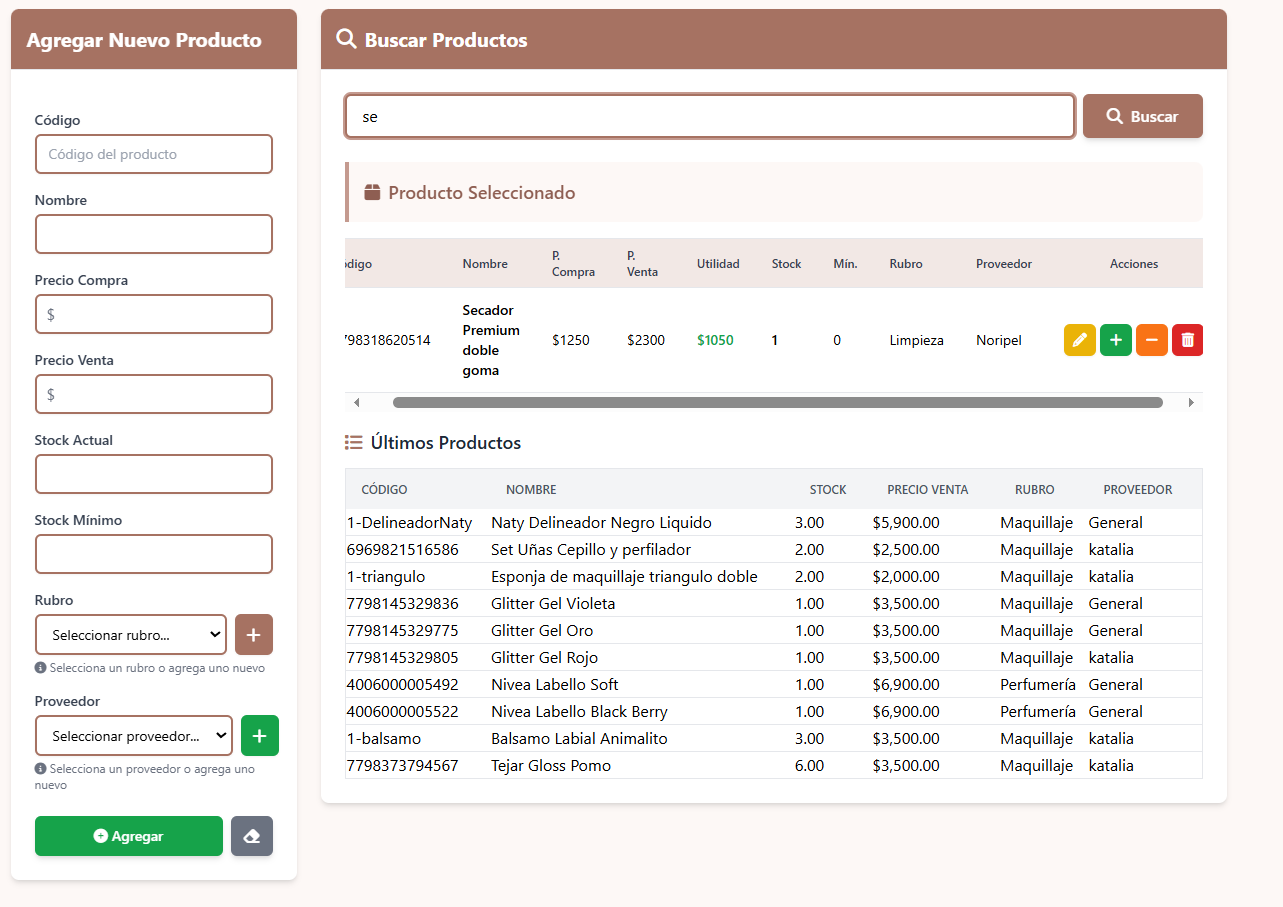Click the Stock Mínimo input field
This screenshot has height=907, width=1283.
point(154,555)
